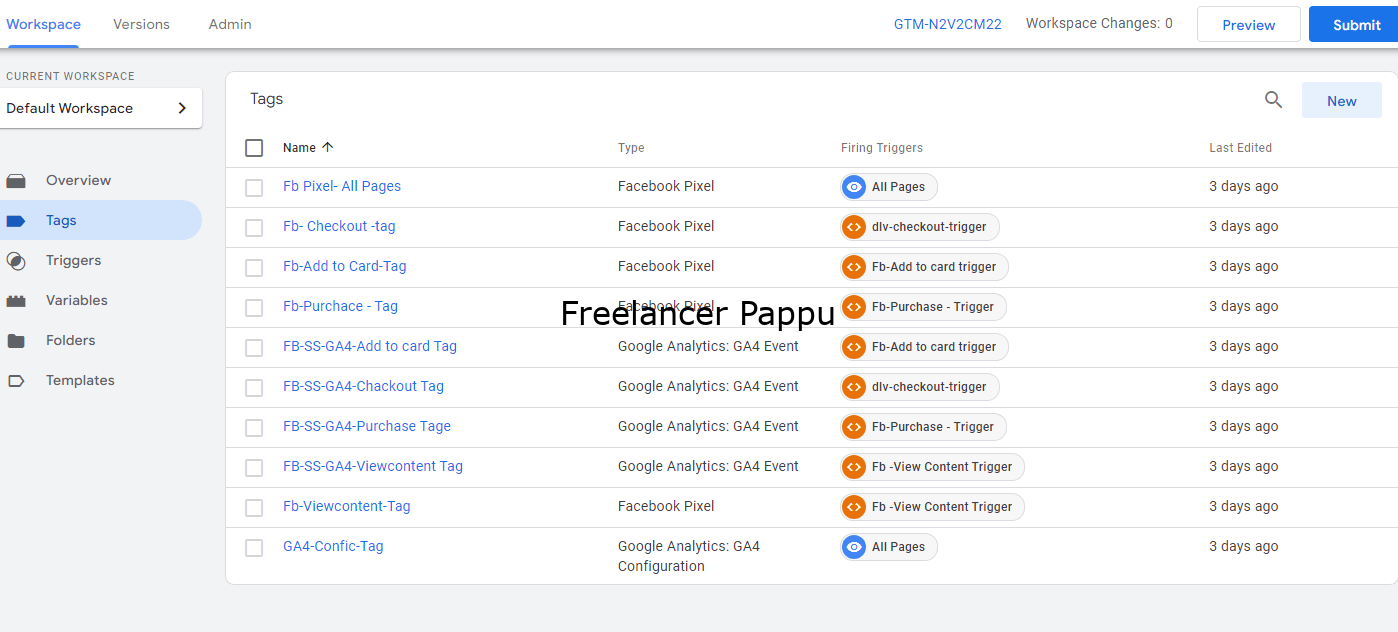
Task: Click the Preview button
Action: 1249,25
